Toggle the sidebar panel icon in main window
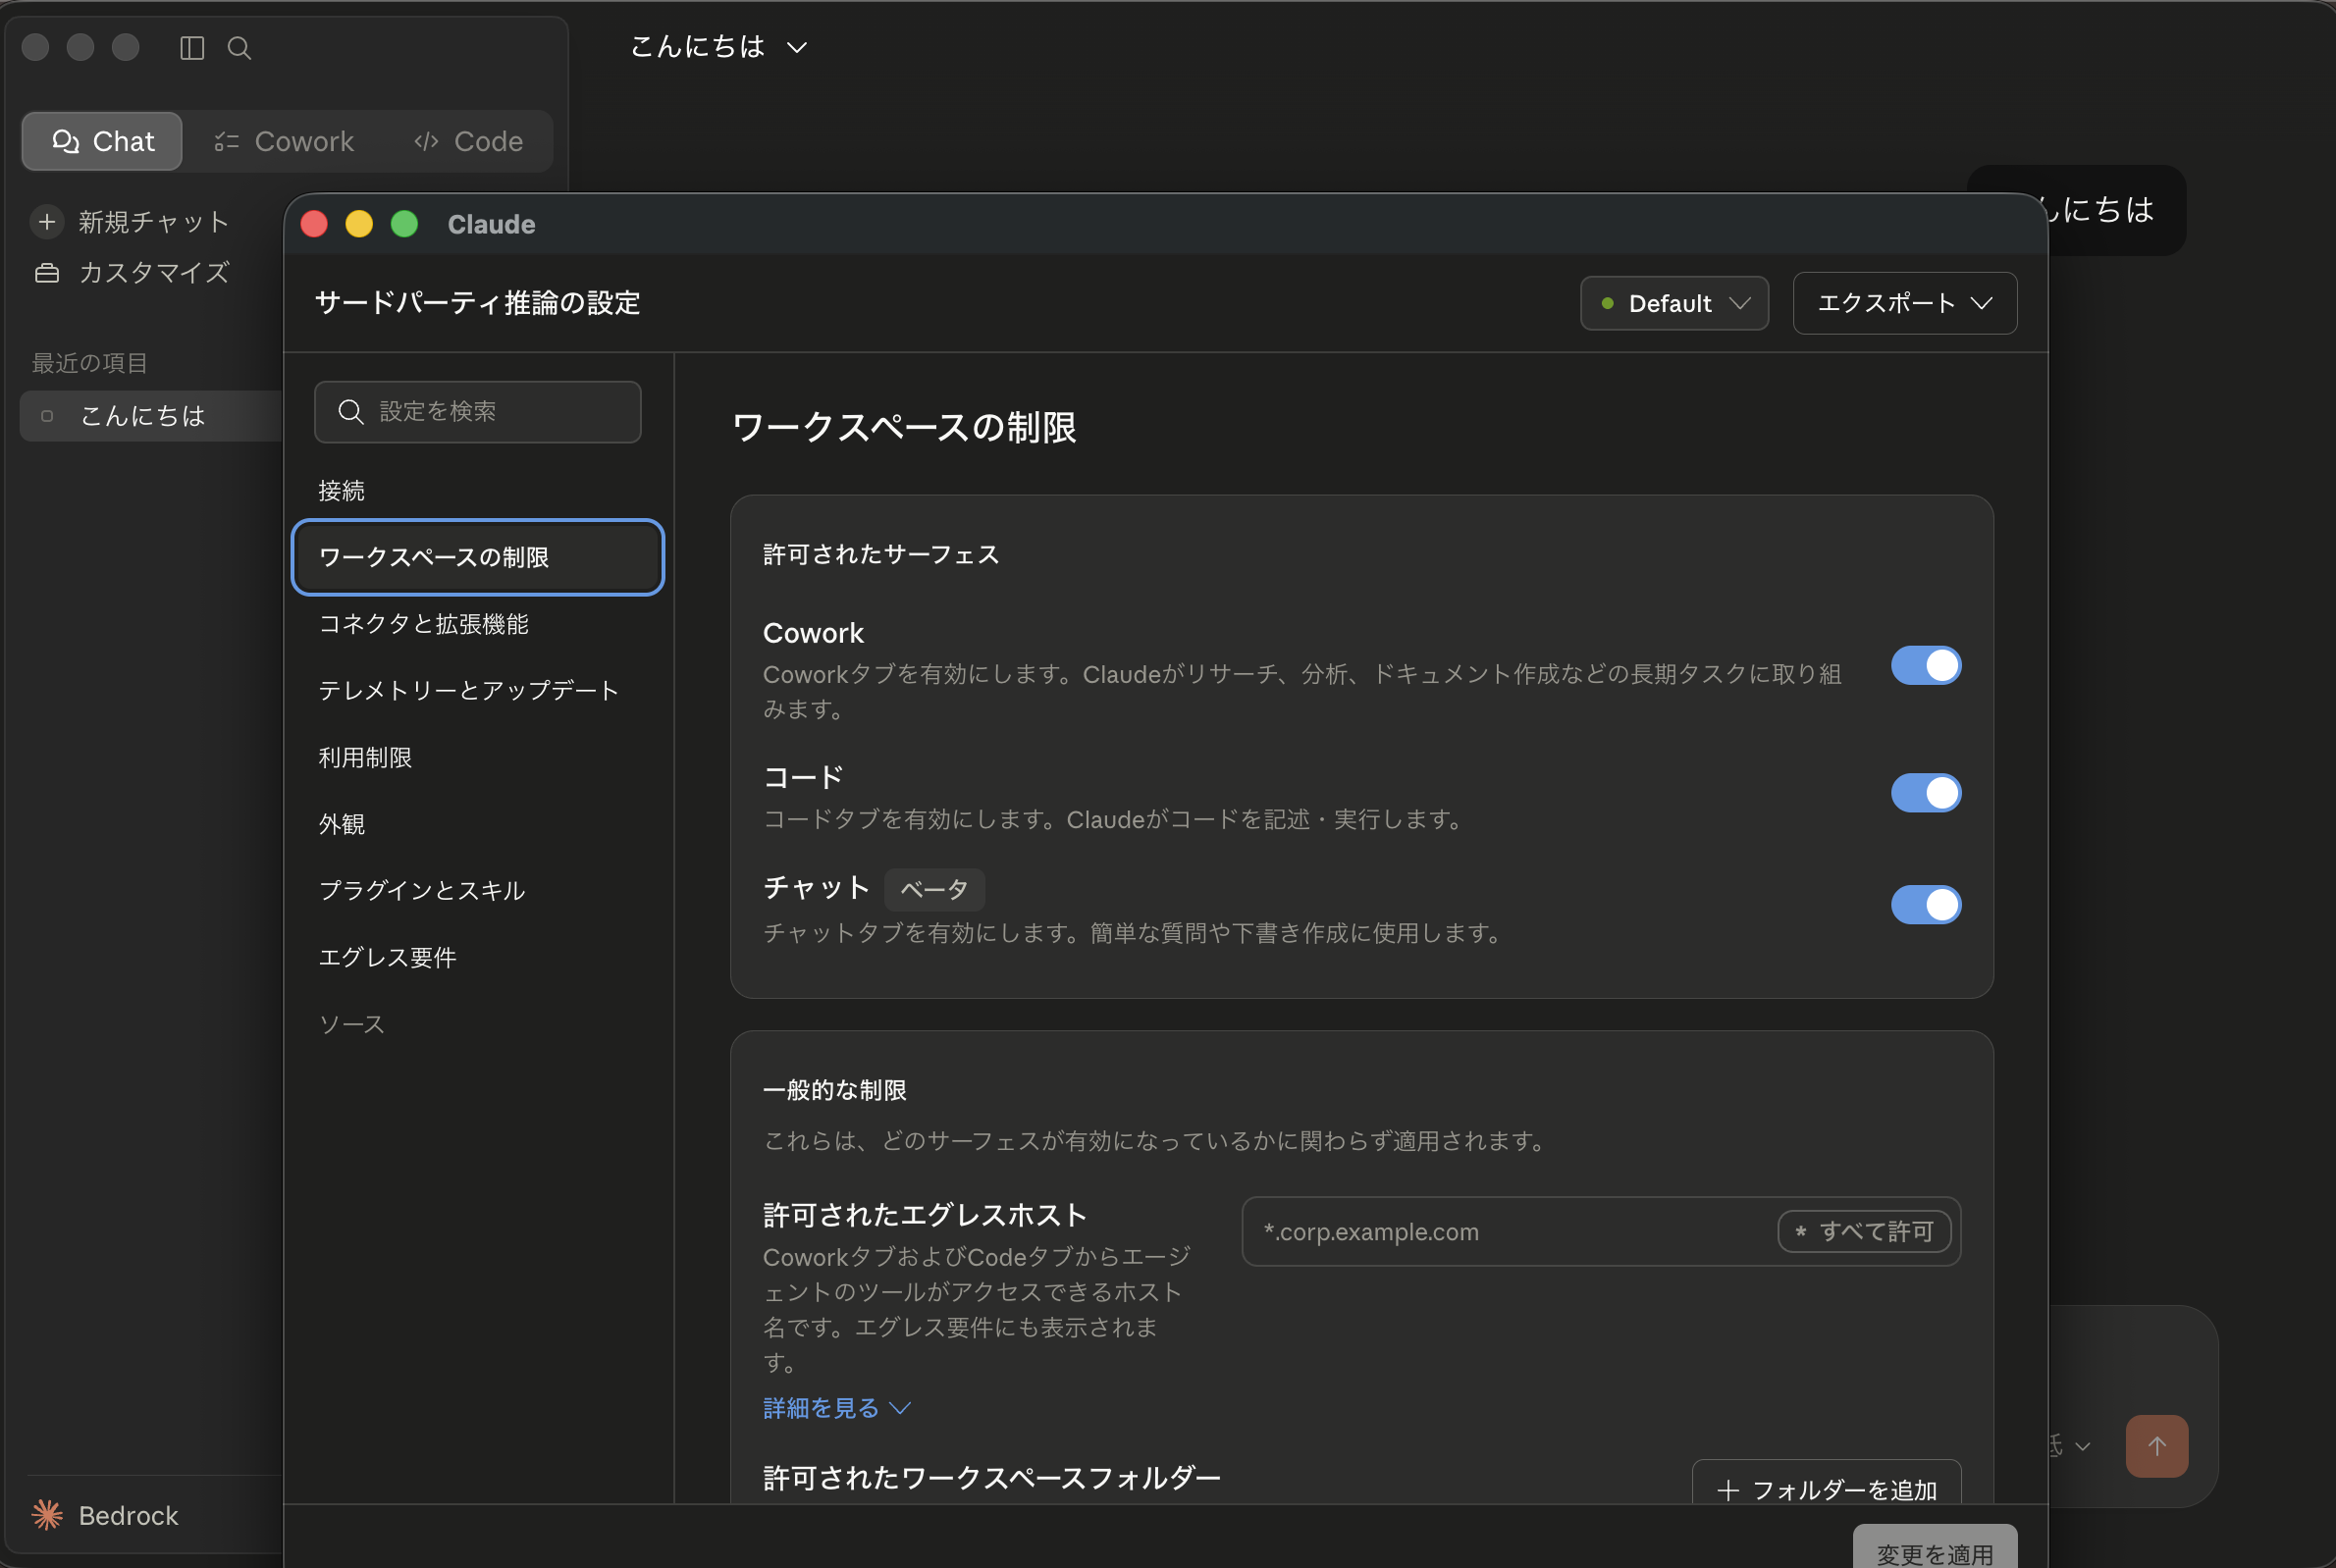 pyautogui.click(x=192, y=48)
